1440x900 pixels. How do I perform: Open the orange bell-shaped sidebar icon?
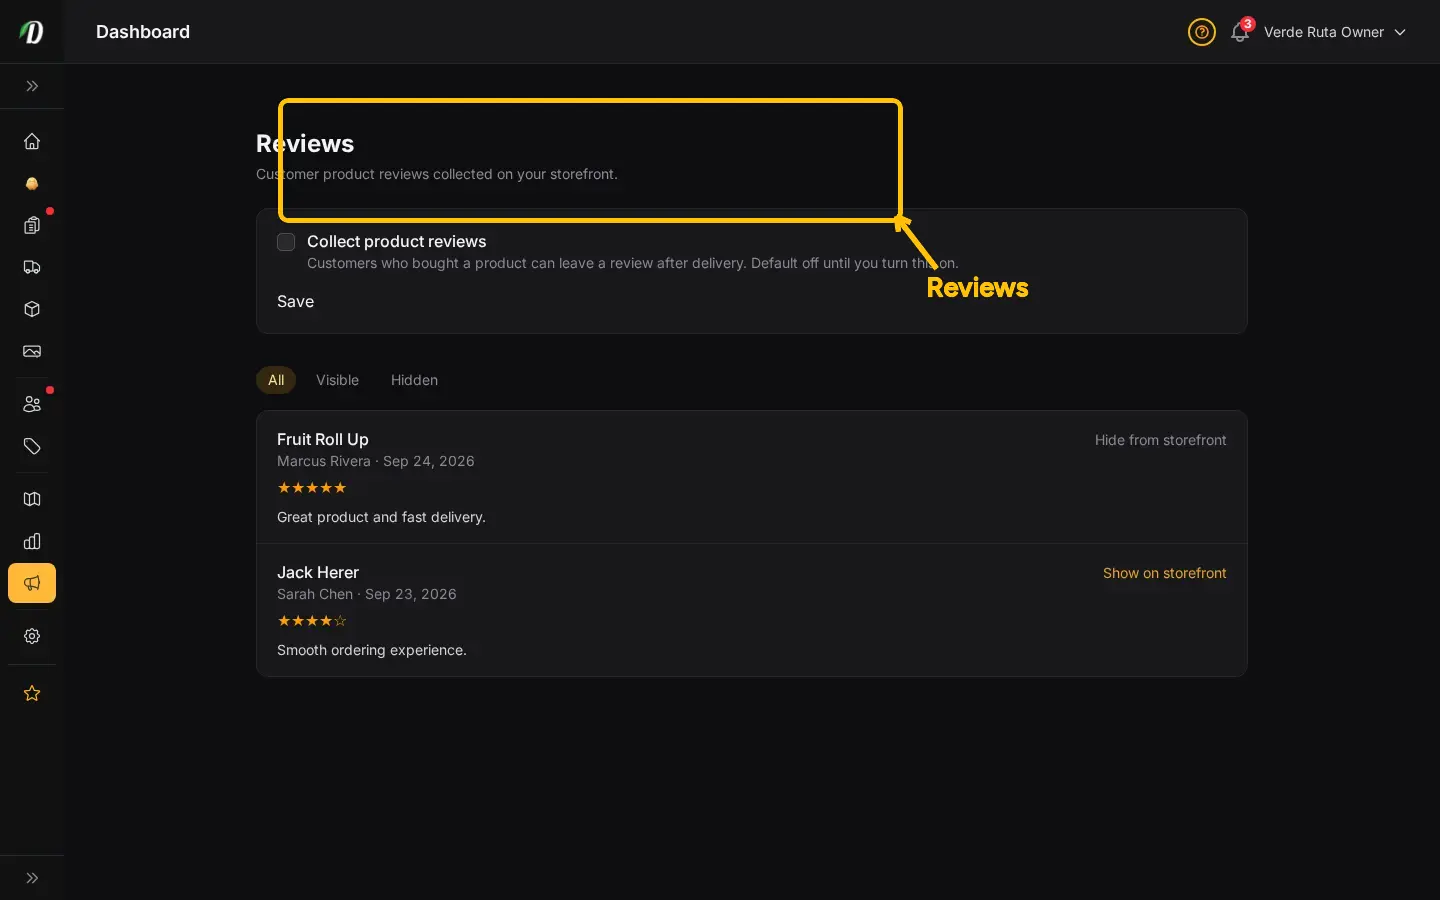click(x=32, y=183)
